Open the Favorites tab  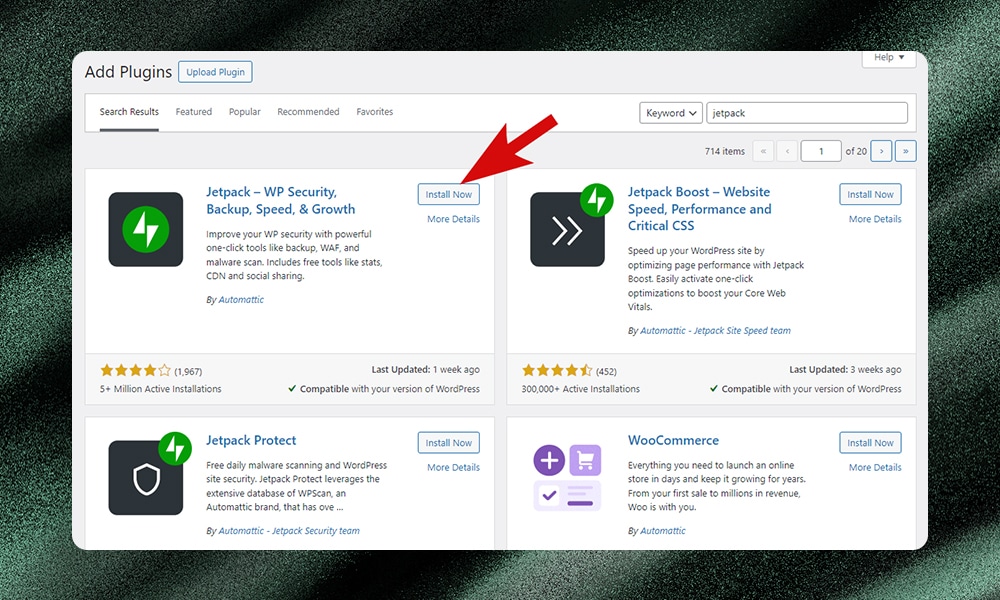click(x=375, y=111)
